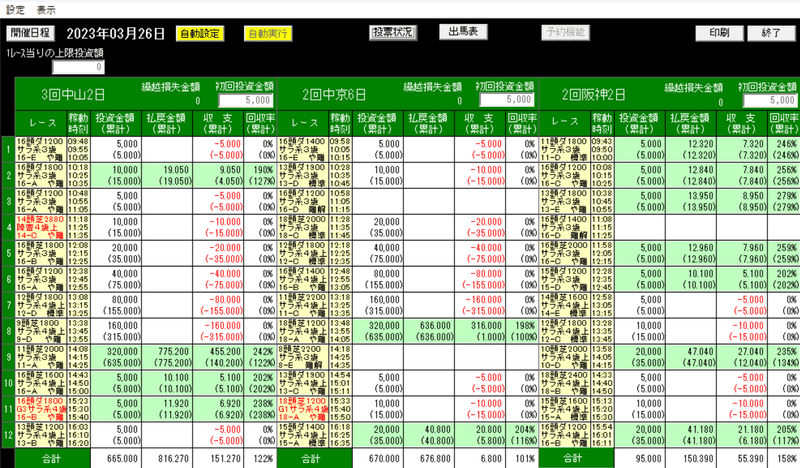Click the 開催日程 button

(x=30, y=33)
